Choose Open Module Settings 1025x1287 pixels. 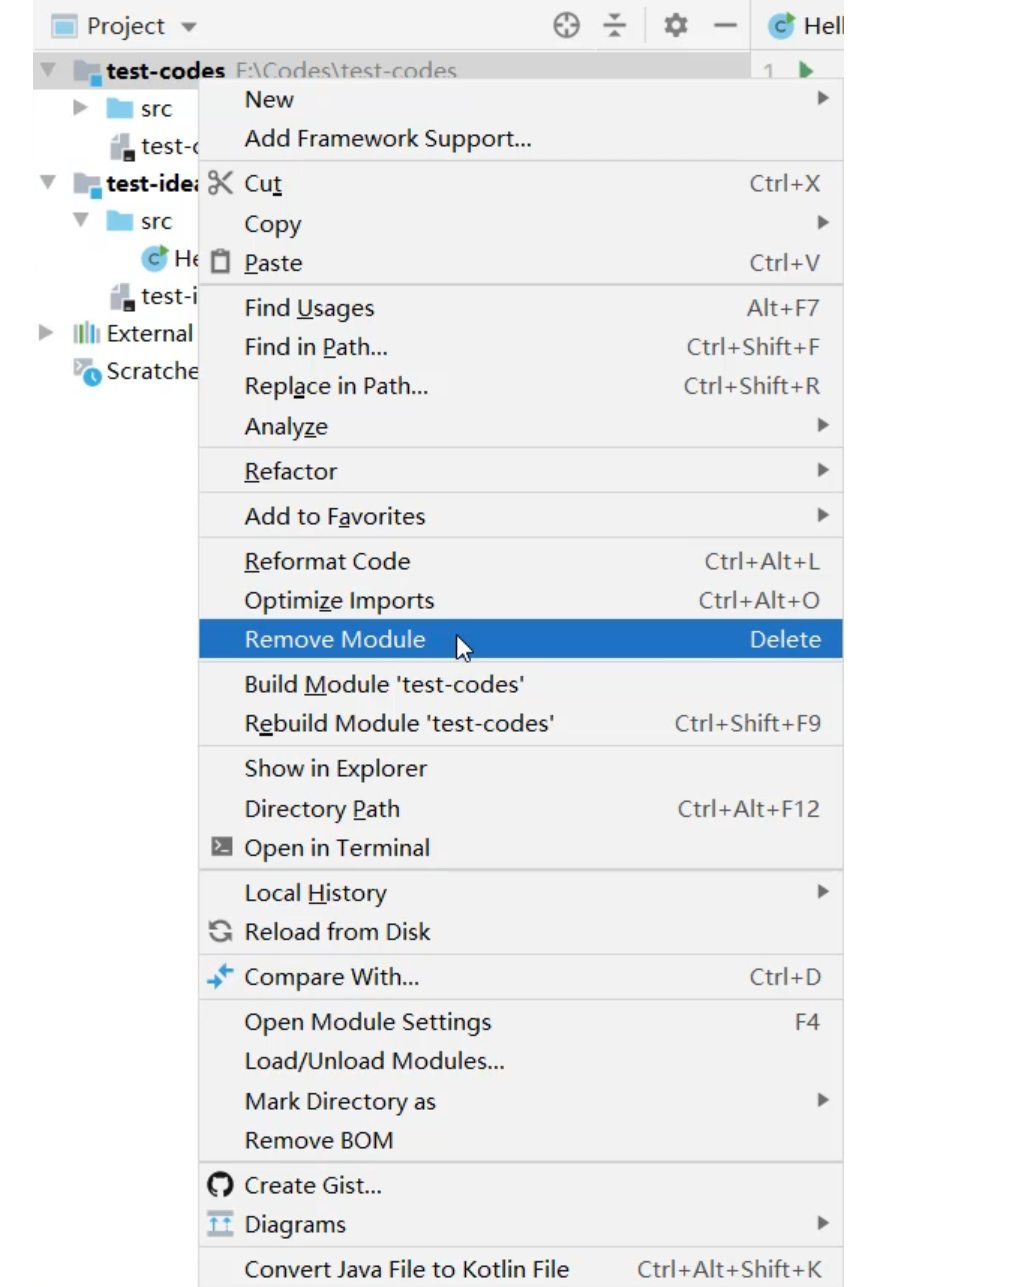tap(368, 1022)
